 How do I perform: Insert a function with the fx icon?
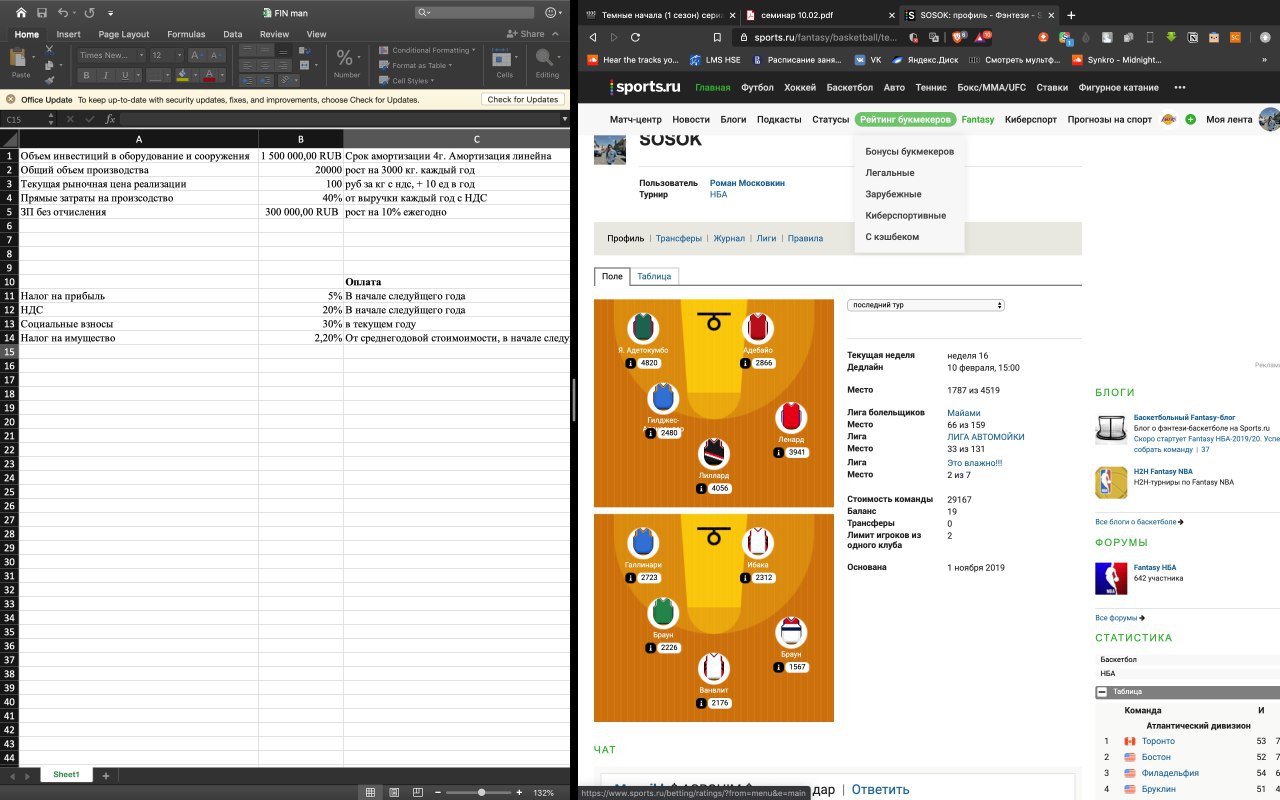pyautogui.click(x=110, y=119)
